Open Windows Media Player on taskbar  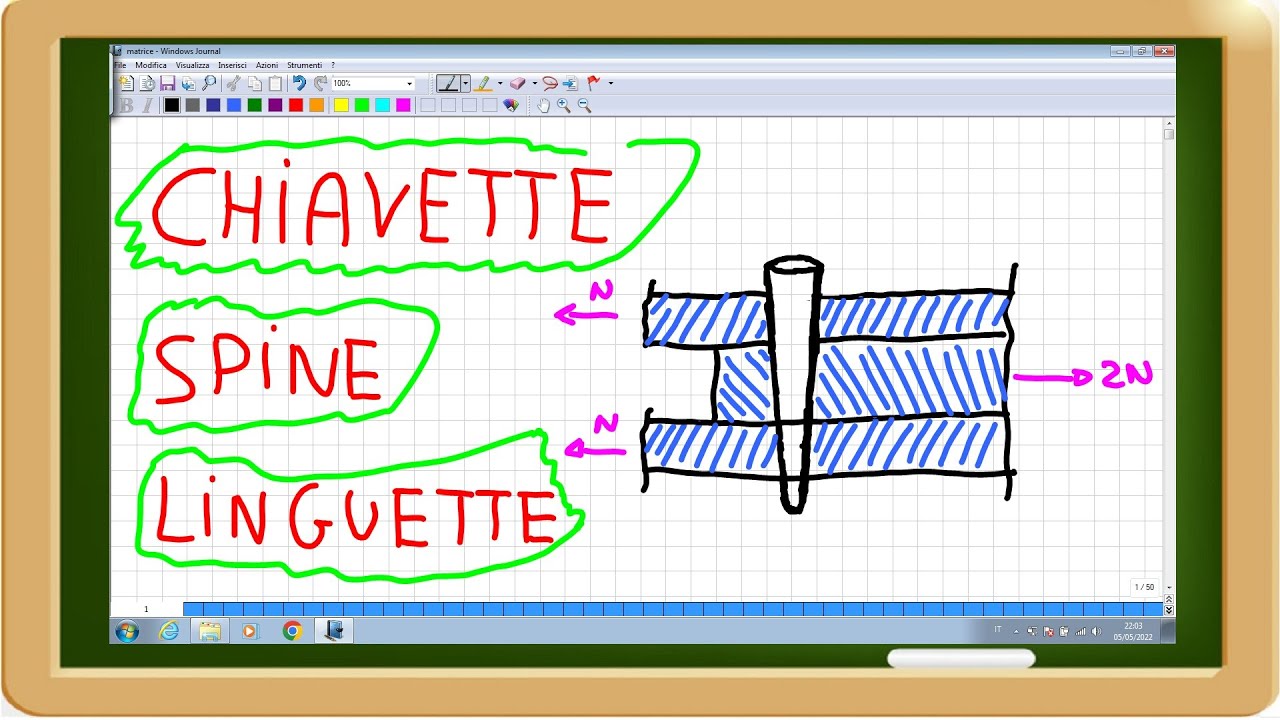[x=250, y=631]
